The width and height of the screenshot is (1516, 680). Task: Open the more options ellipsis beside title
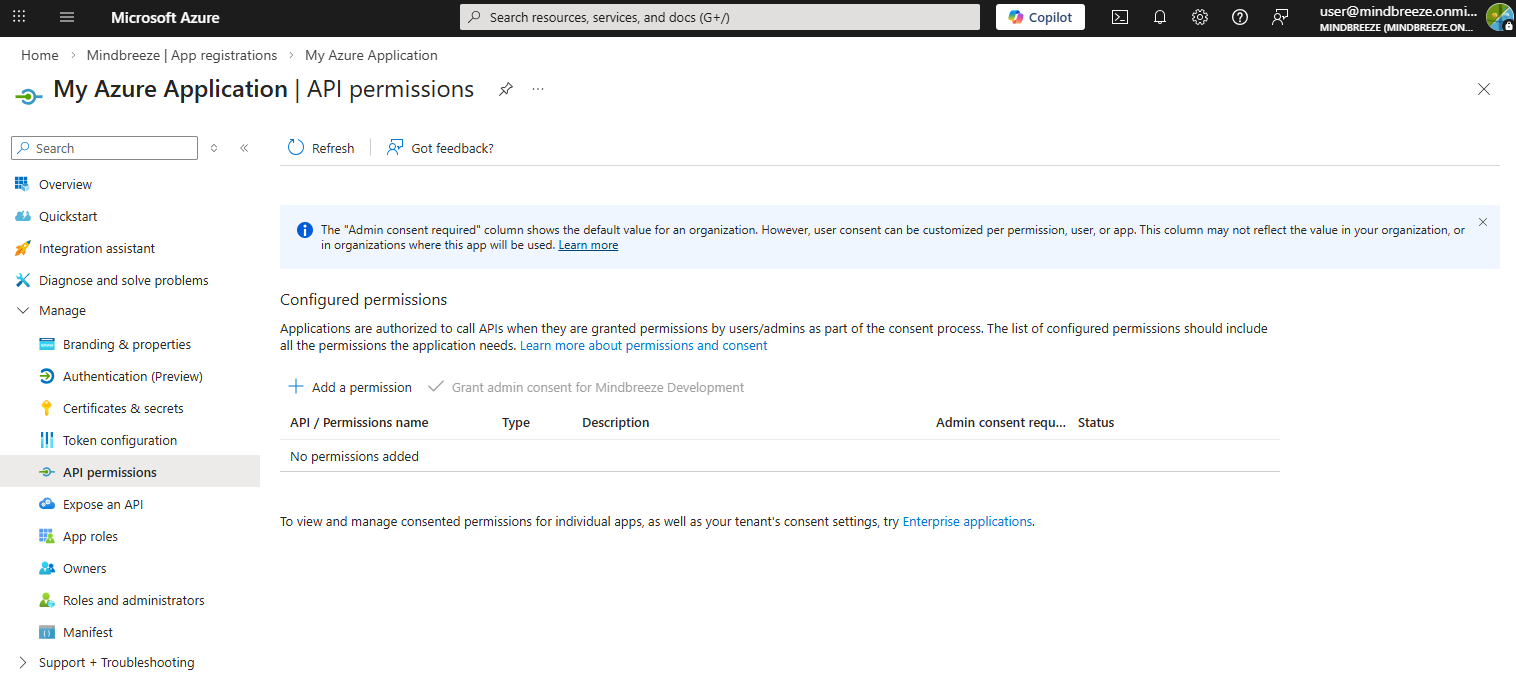538,89
